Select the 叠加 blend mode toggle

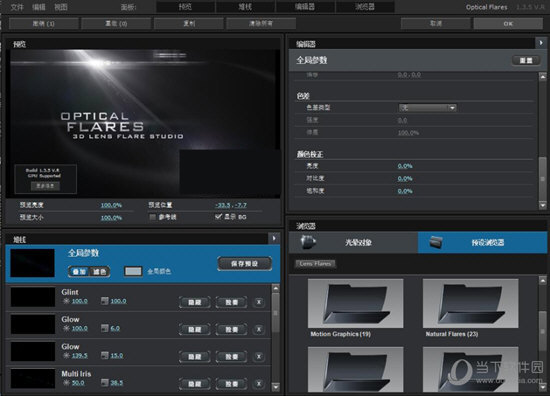point(79,271)
